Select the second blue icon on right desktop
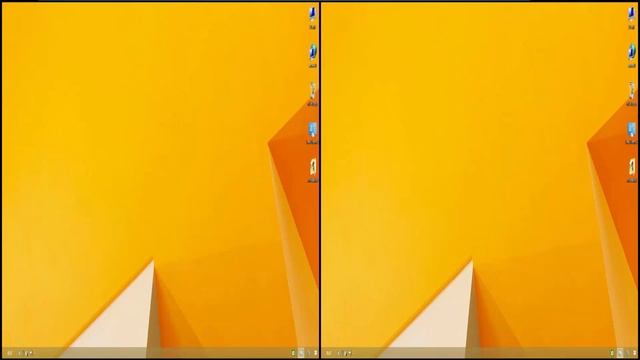The image size is (640, 360). tap(632, 52)
